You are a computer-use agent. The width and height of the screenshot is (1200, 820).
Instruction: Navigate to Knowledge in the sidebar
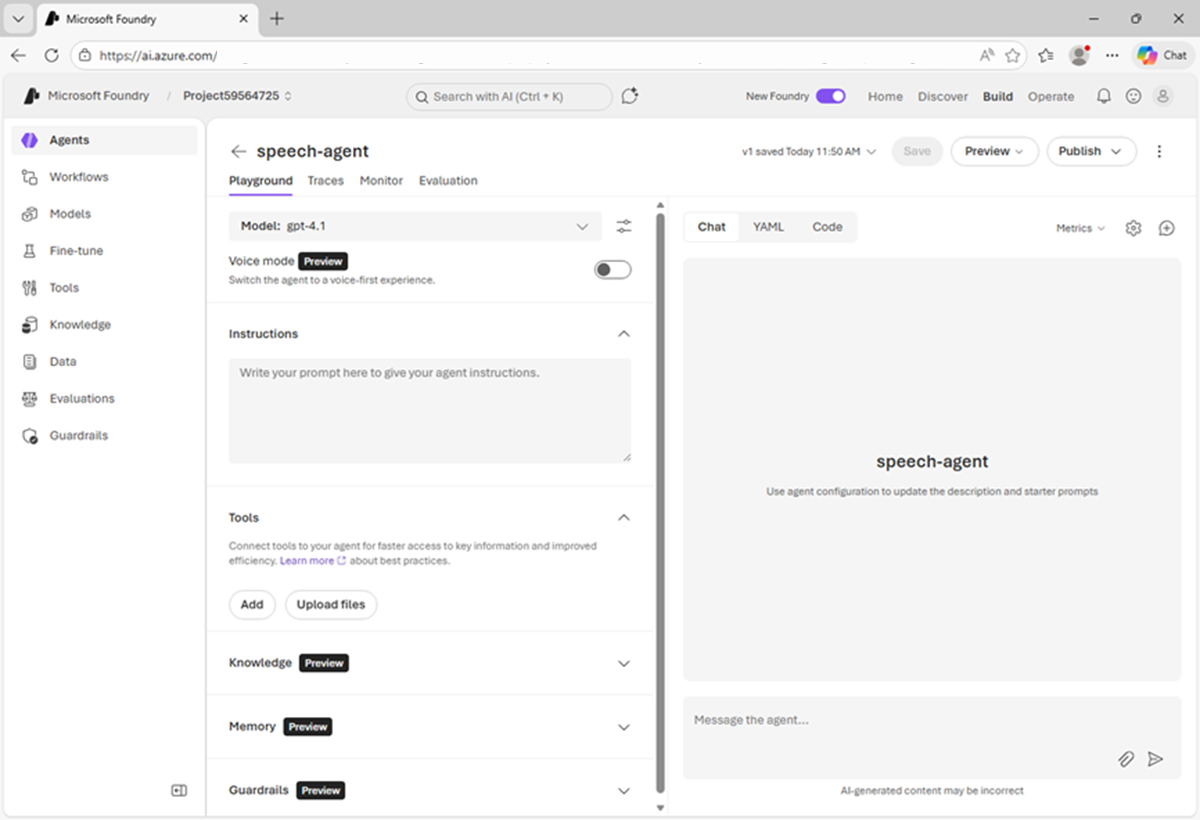pos(79,324)
